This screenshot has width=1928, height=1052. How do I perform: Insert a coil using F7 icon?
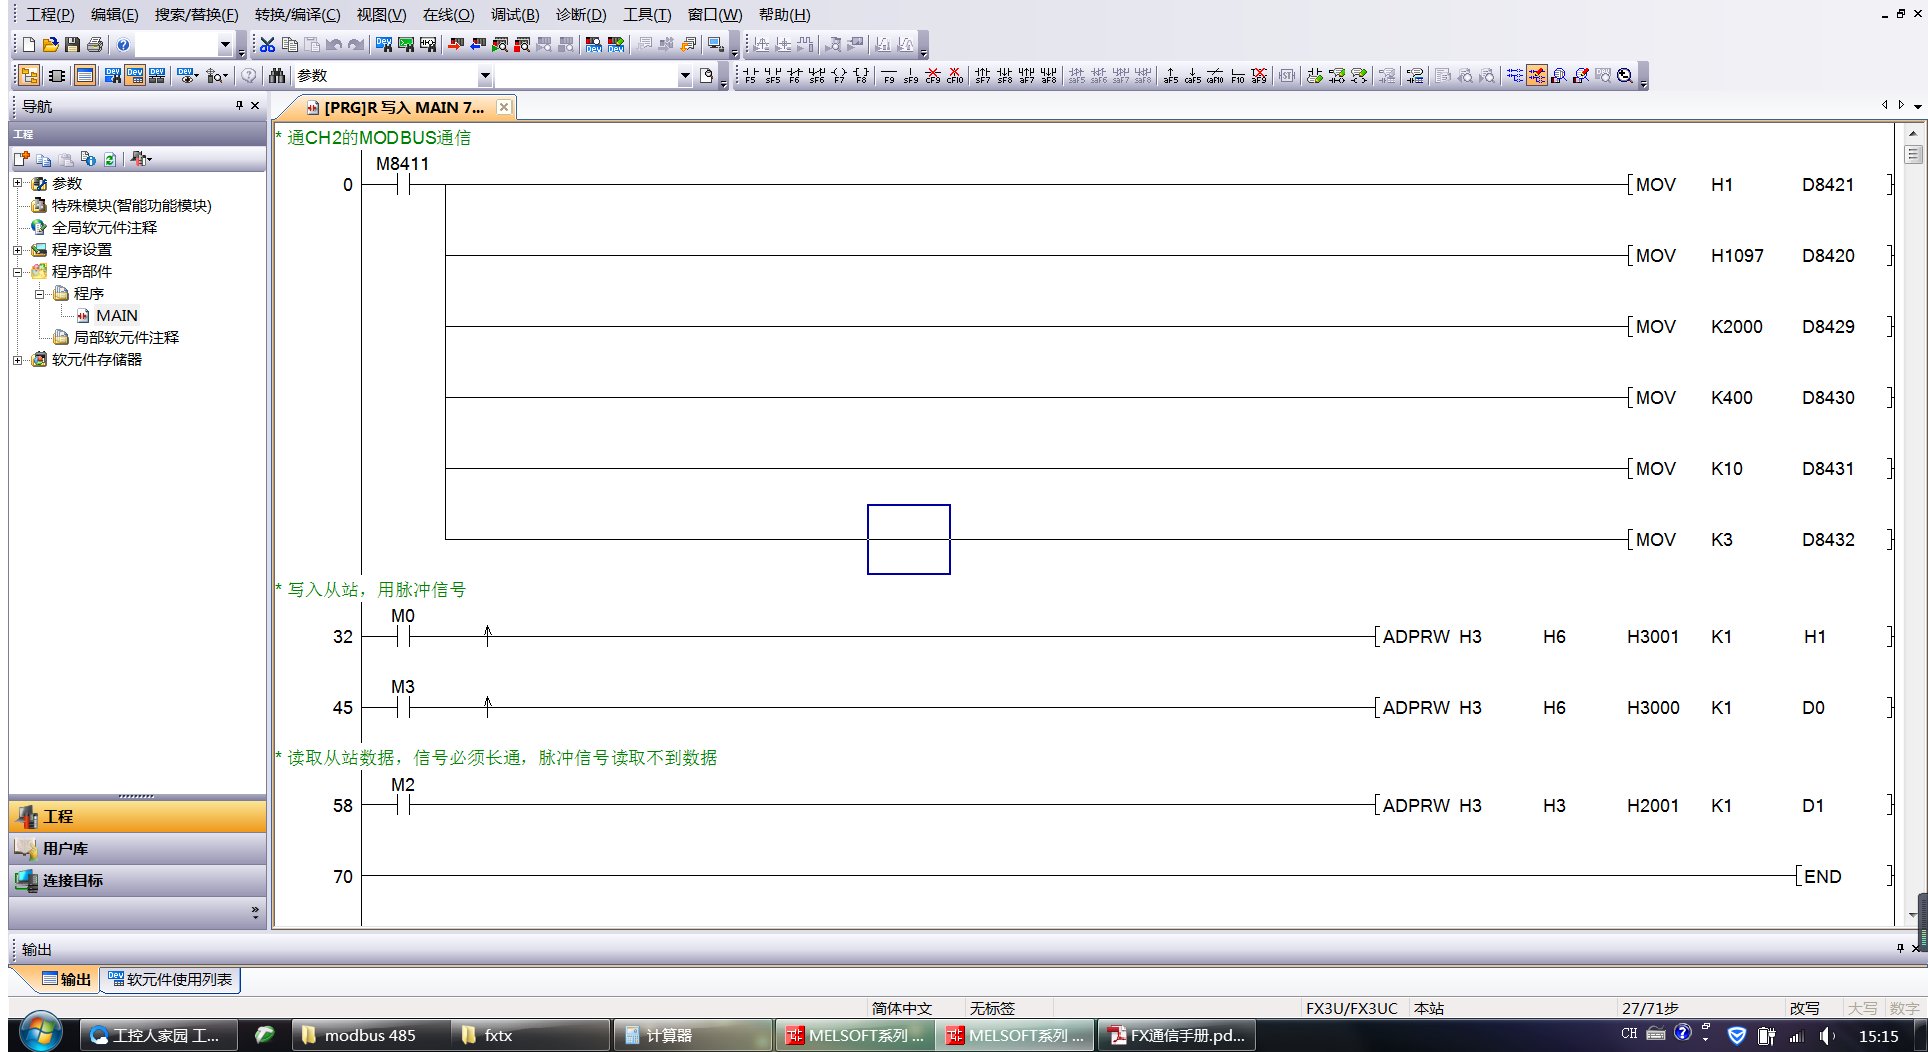click(x=839, y=76)
